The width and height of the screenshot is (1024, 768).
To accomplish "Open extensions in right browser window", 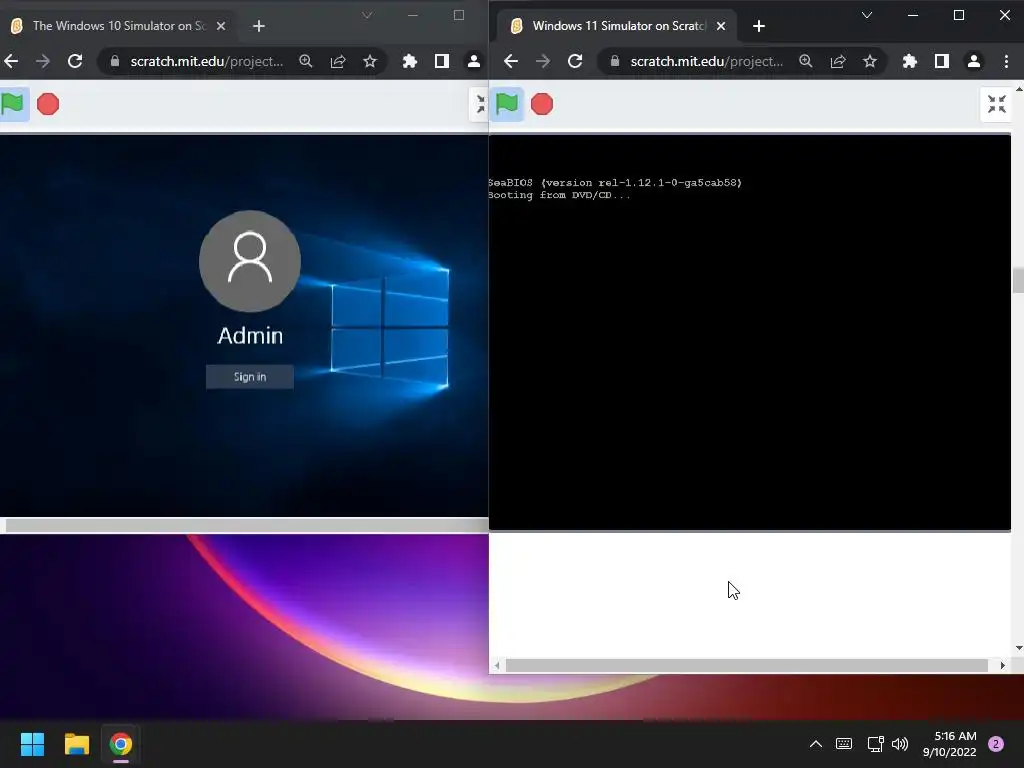I will click(x=910, y=61).
